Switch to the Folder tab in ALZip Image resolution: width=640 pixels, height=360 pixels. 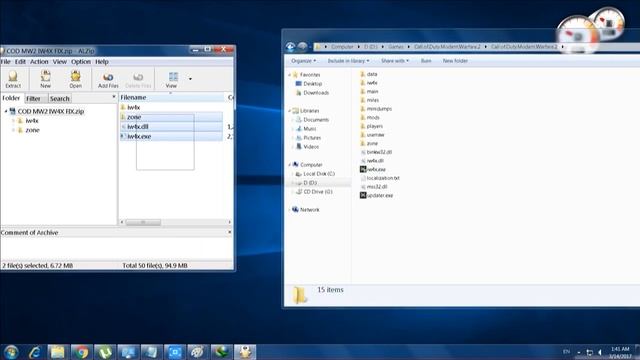pyautogui.click(x=11, y=98)
